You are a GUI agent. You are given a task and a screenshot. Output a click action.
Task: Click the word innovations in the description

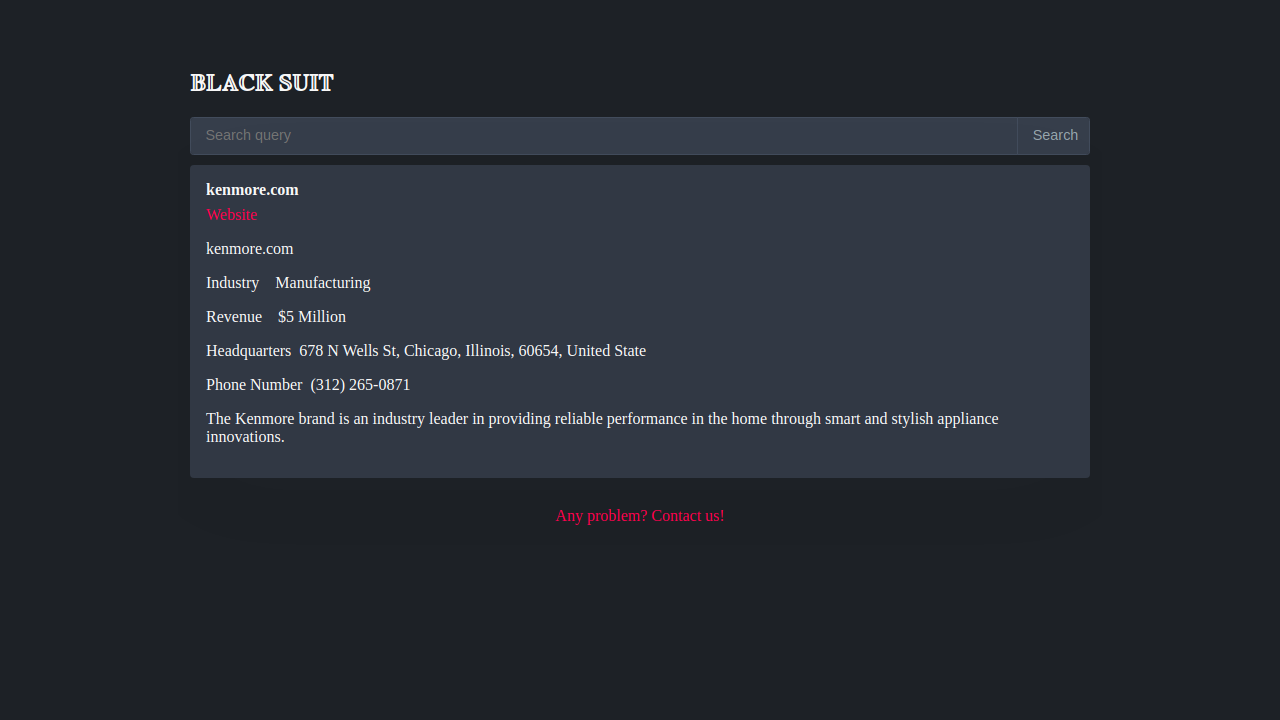coord(244,437)
